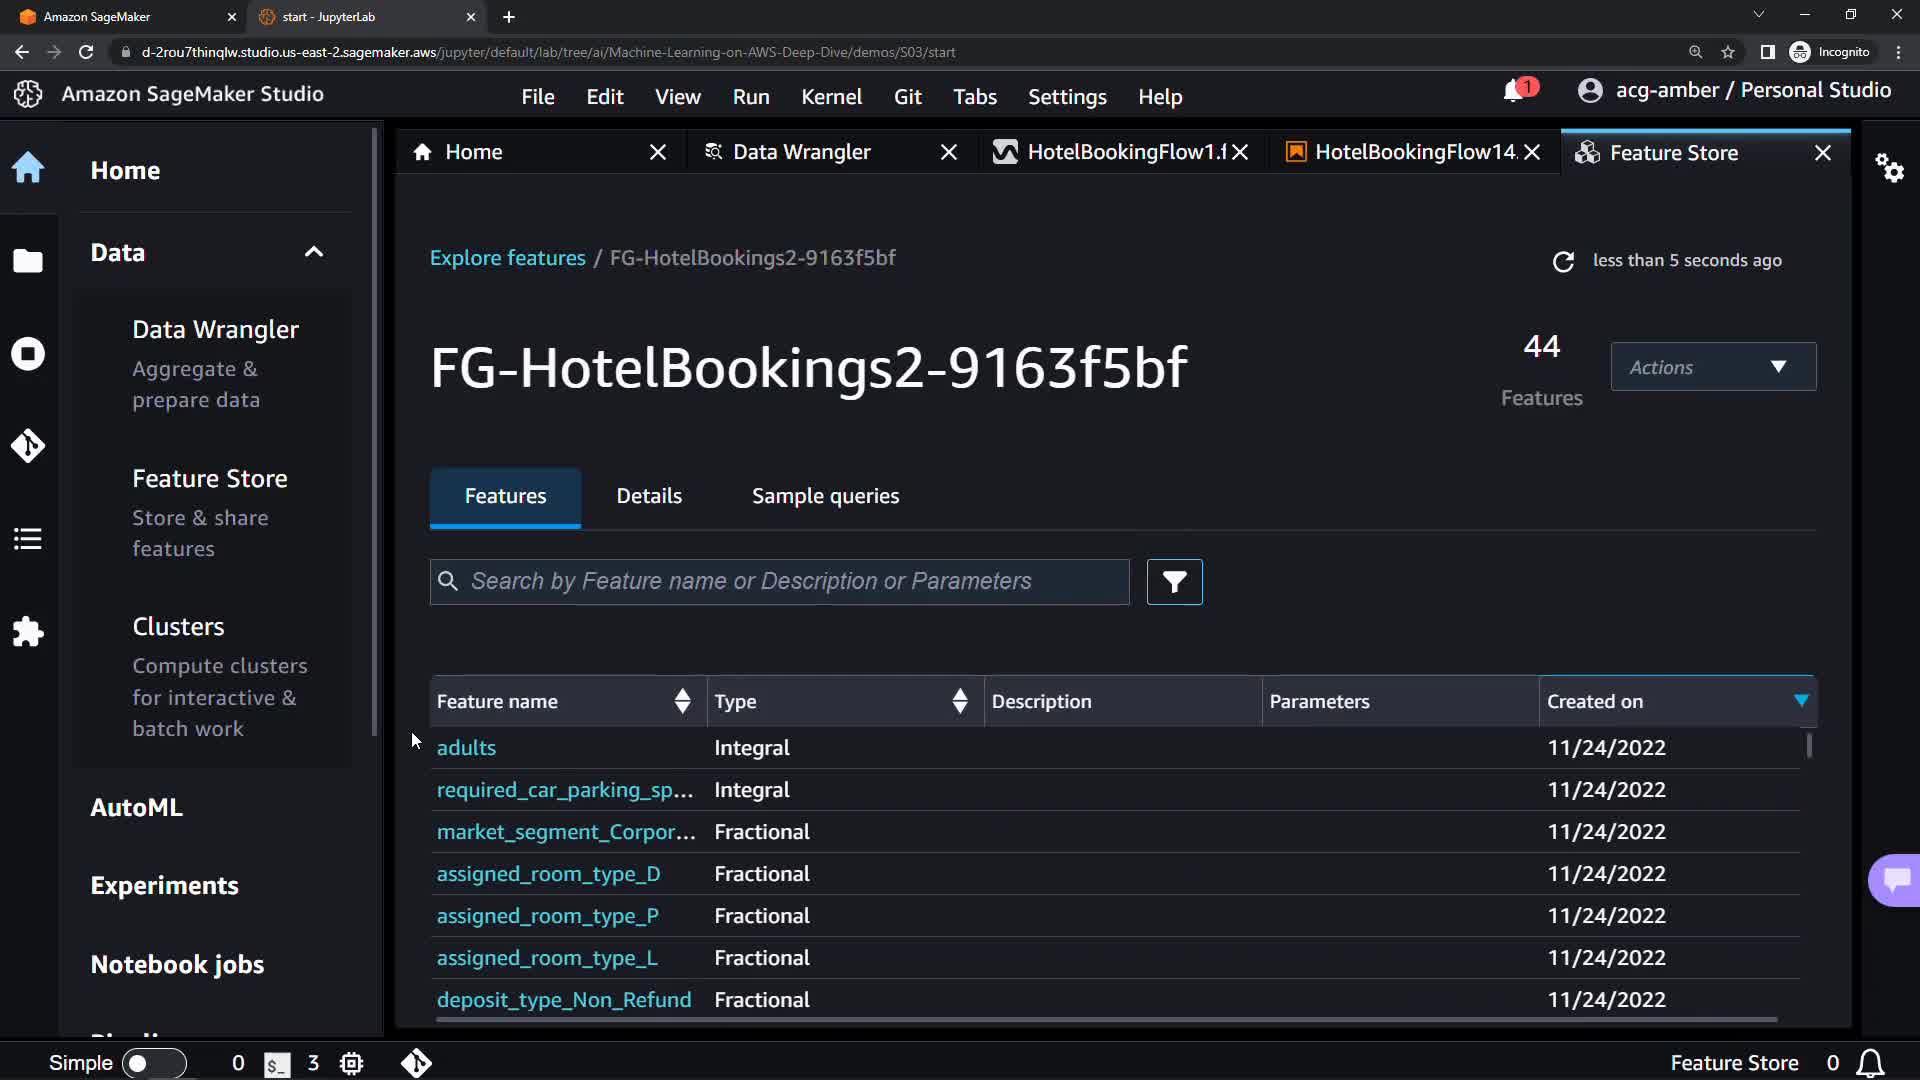Open the adults feature link
Viewport: 1920px width, 1080px height.
point(466,748)
